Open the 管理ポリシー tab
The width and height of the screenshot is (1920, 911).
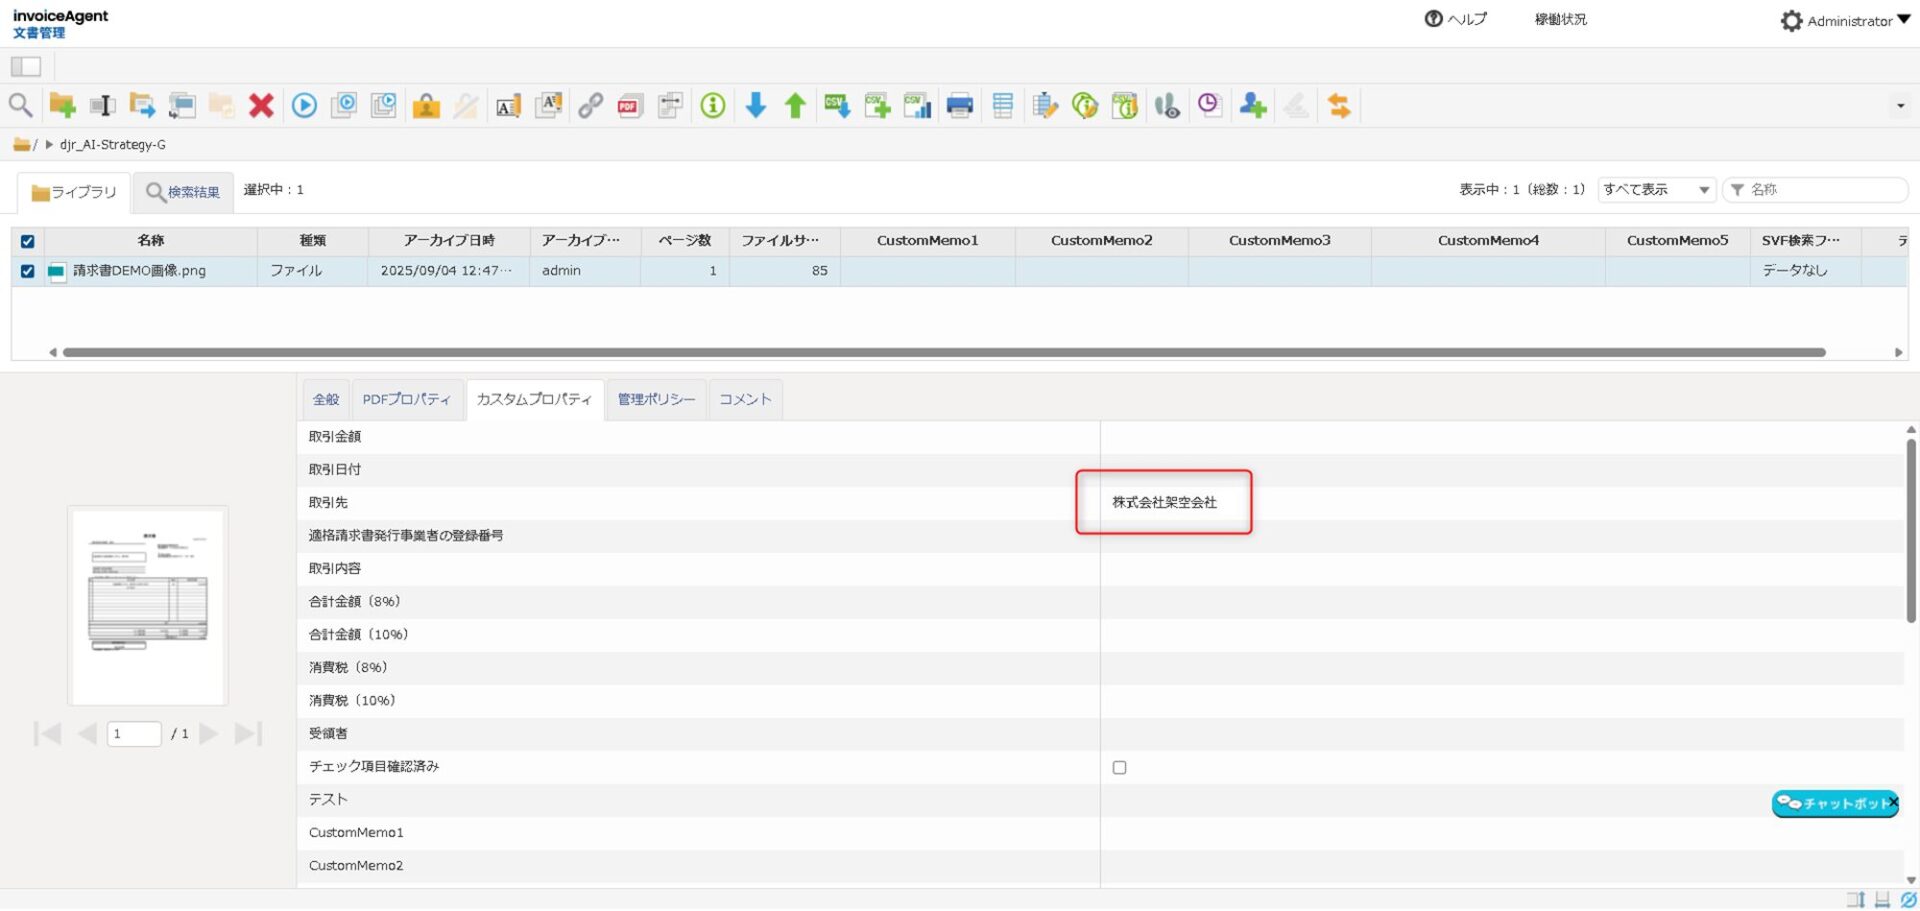click(x=656, y=399)
